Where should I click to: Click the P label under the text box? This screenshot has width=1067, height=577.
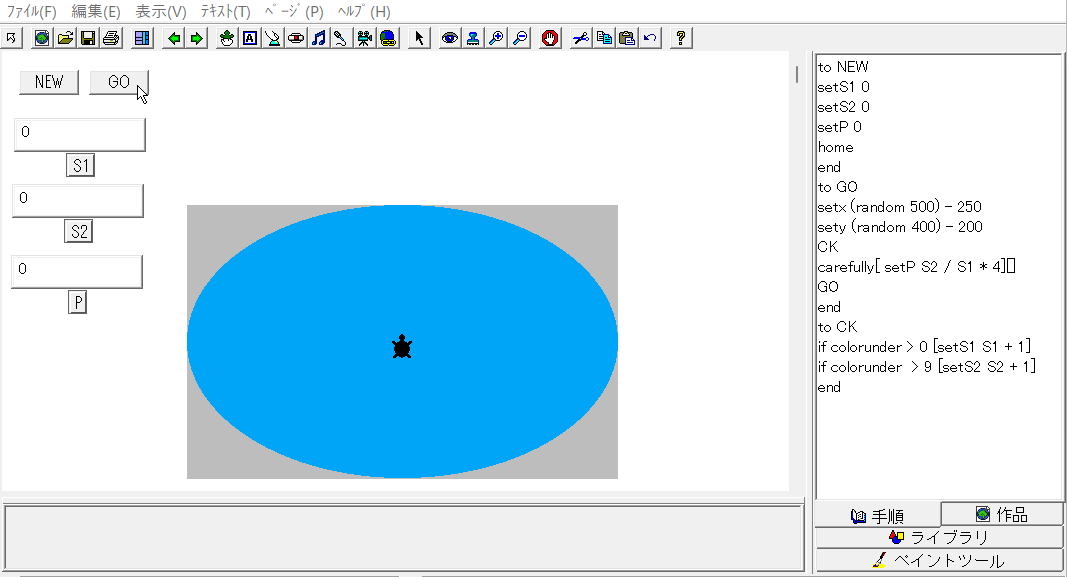[78, 302]
